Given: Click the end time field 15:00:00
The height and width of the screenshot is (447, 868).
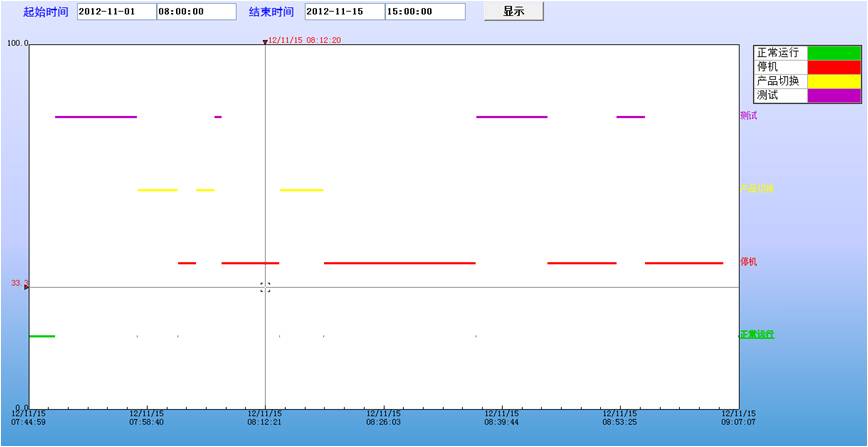Looking at the screenshot, I should coord(424,12).
